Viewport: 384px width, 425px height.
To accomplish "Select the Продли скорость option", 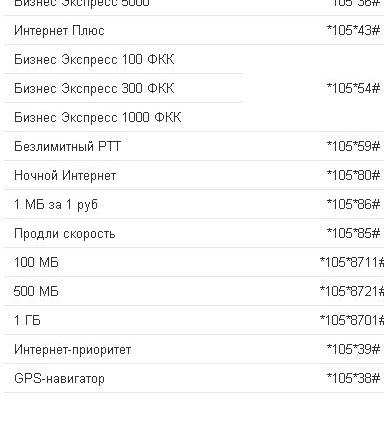I will (65, 234).
